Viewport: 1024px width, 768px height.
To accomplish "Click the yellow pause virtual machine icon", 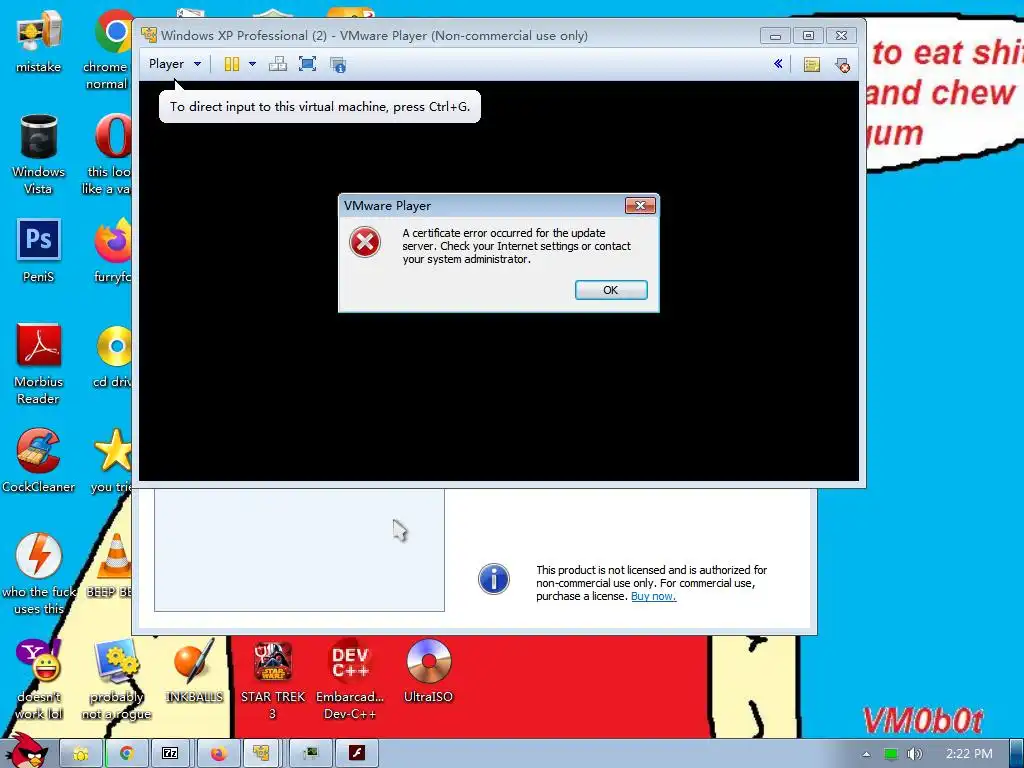I will (232, 64).
